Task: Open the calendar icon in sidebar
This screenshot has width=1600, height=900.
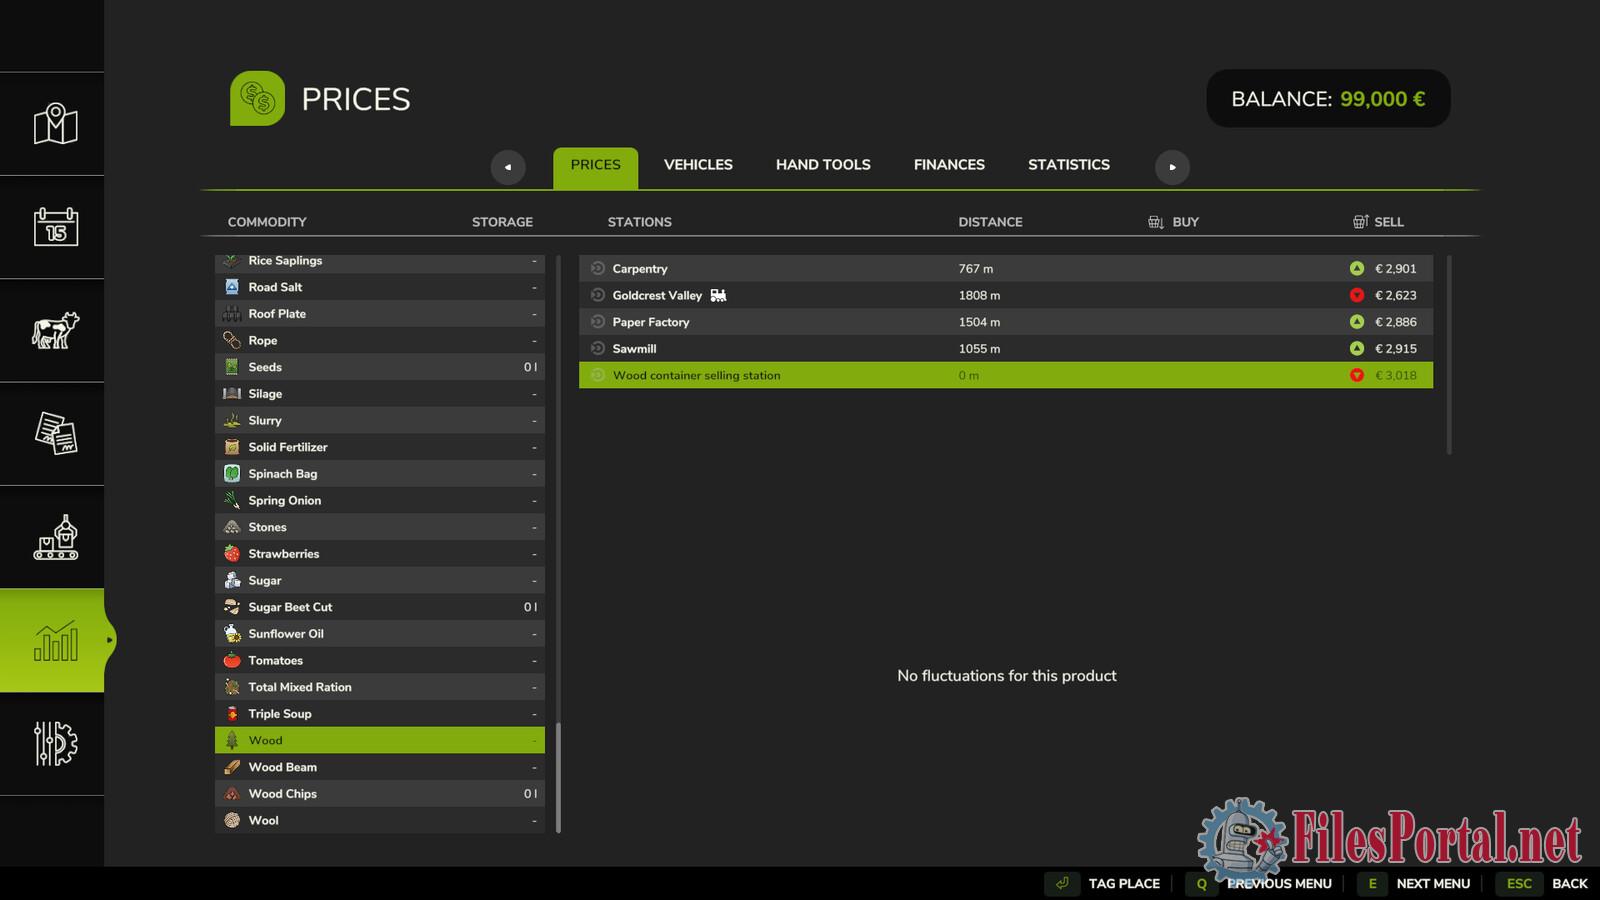Action: [x=55, y=227]
